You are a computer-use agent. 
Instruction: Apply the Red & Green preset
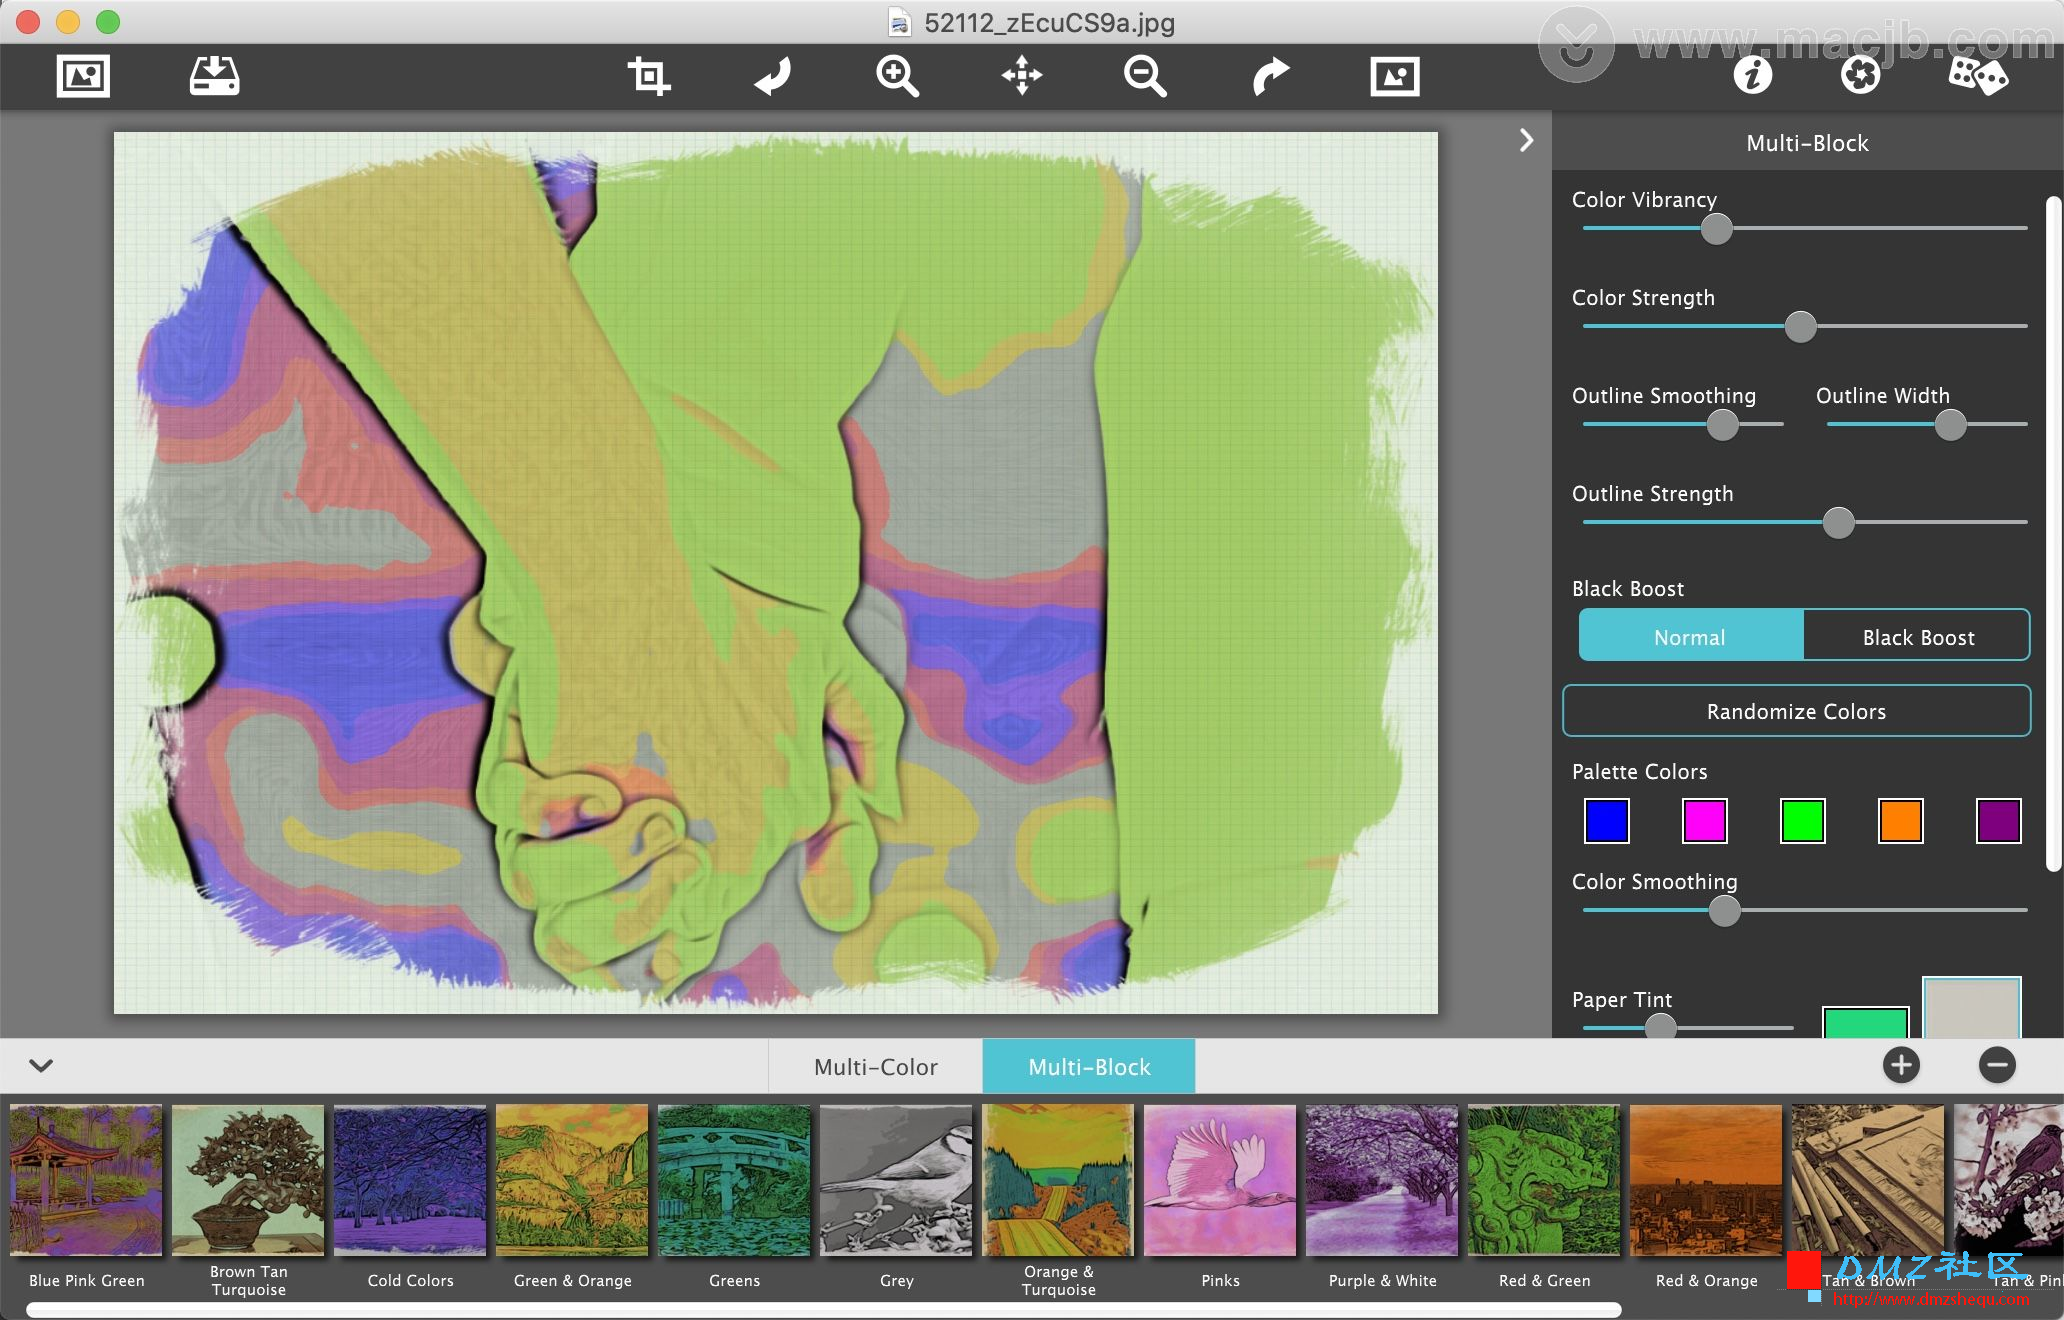pos(1544,1180)
